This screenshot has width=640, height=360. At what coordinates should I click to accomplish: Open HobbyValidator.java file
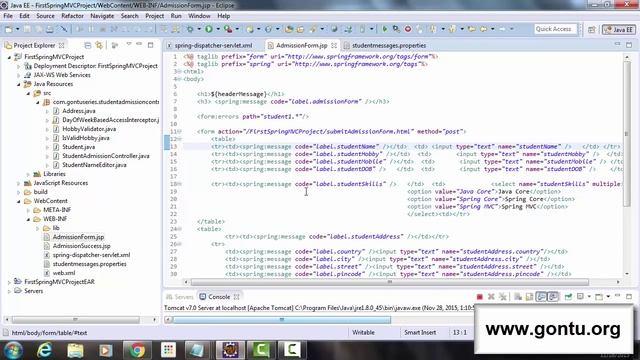[x=89, y=129]
